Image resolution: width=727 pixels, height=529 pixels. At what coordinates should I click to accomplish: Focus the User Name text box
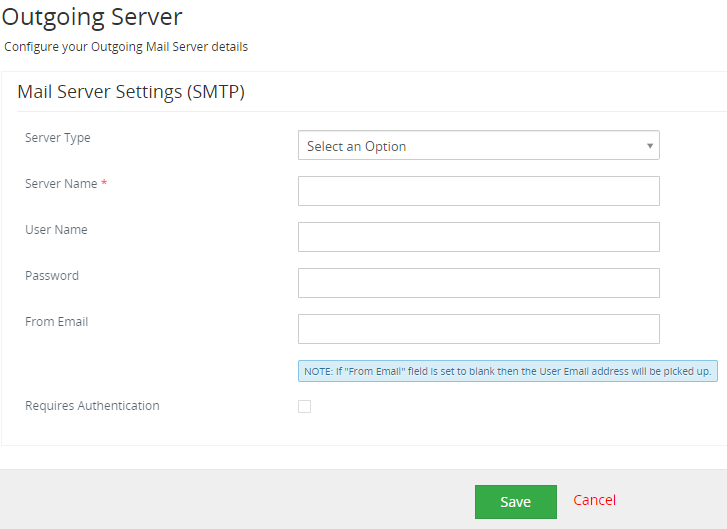pyautogui.click(x=478, y=237)
